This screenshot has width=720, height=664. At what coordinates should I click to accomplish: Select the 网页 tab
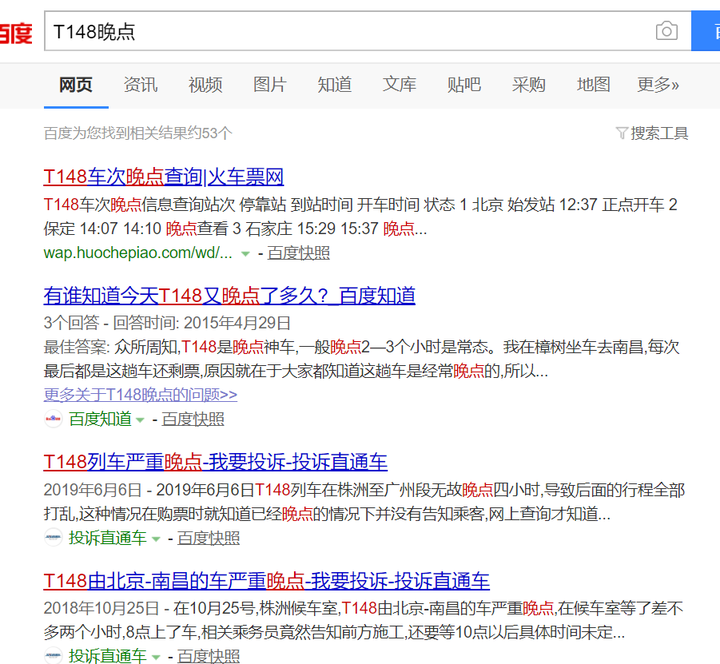coord(76,85)
